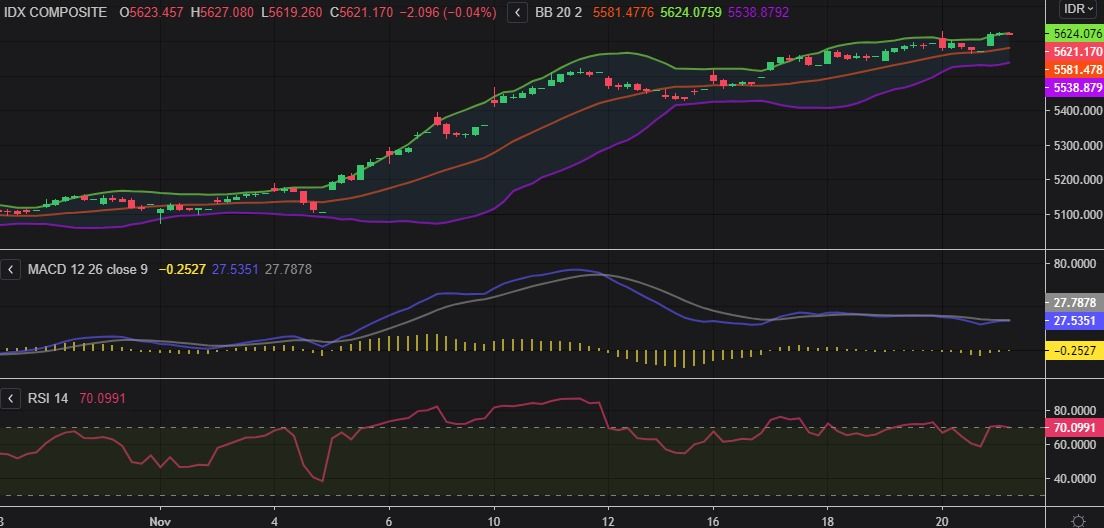Open the IDR currency dropdown
The width and height of the screenshot is (1104, 528).
1078,9
